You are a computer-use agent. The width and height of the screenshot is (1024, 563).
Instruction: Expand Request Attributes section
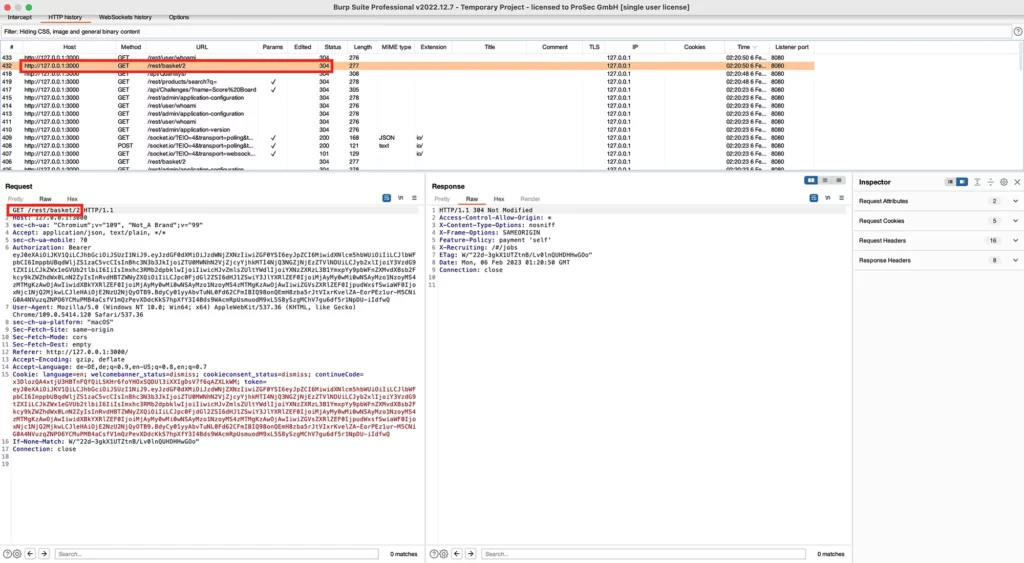[1015, 201]
